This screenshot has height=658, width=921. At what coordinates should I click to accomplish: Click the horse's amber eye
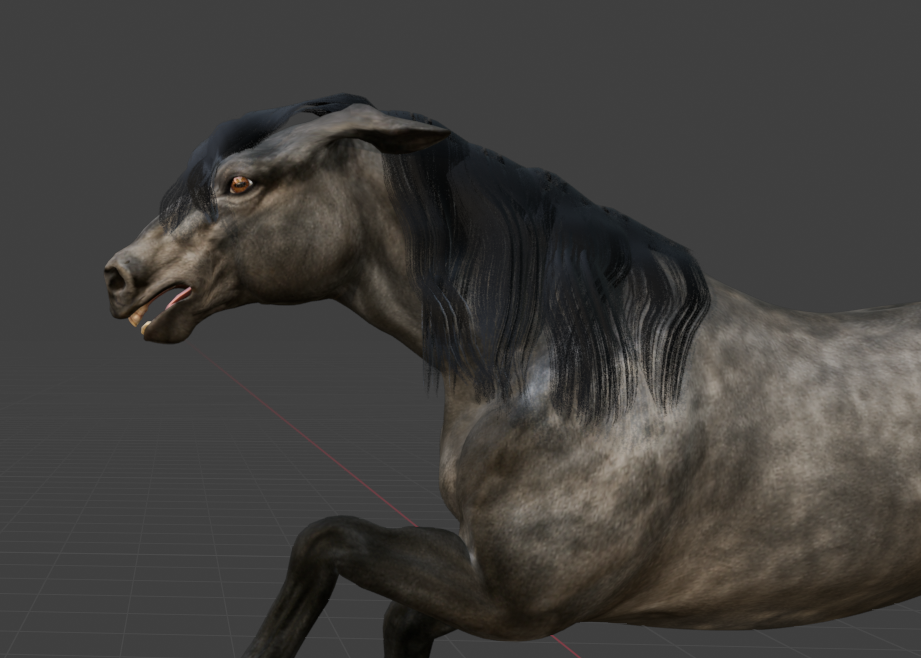[240, 185]
